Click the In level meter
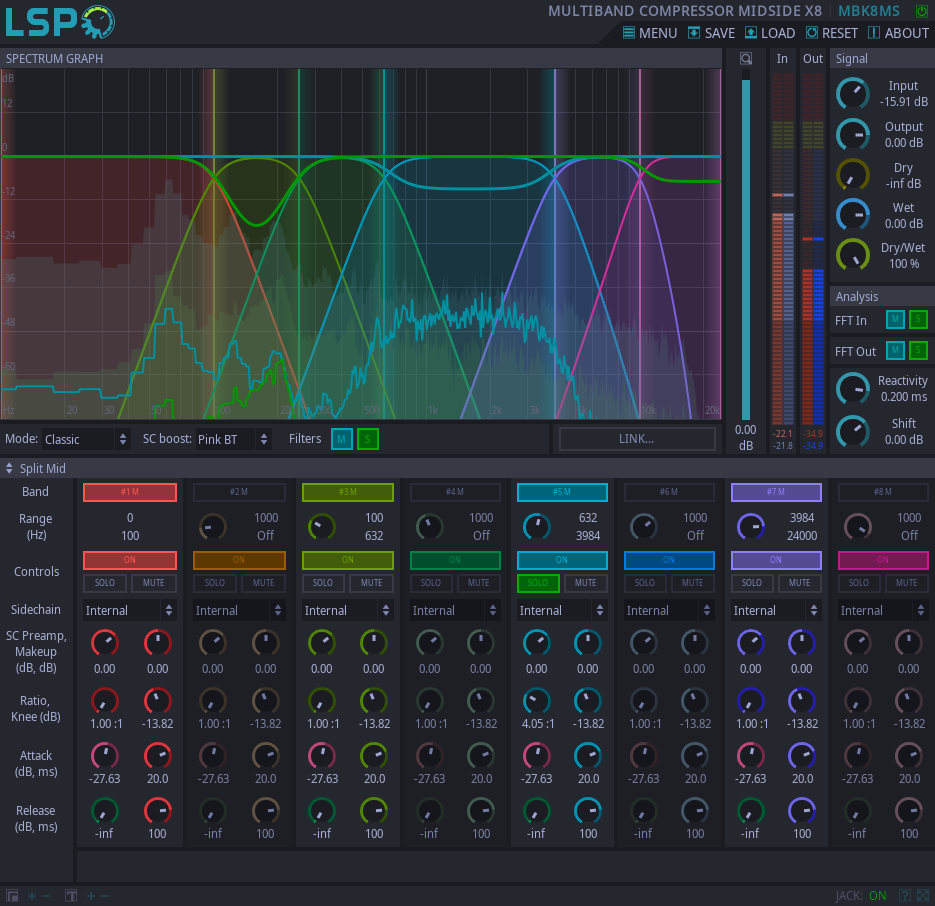 tap(782, 251)
